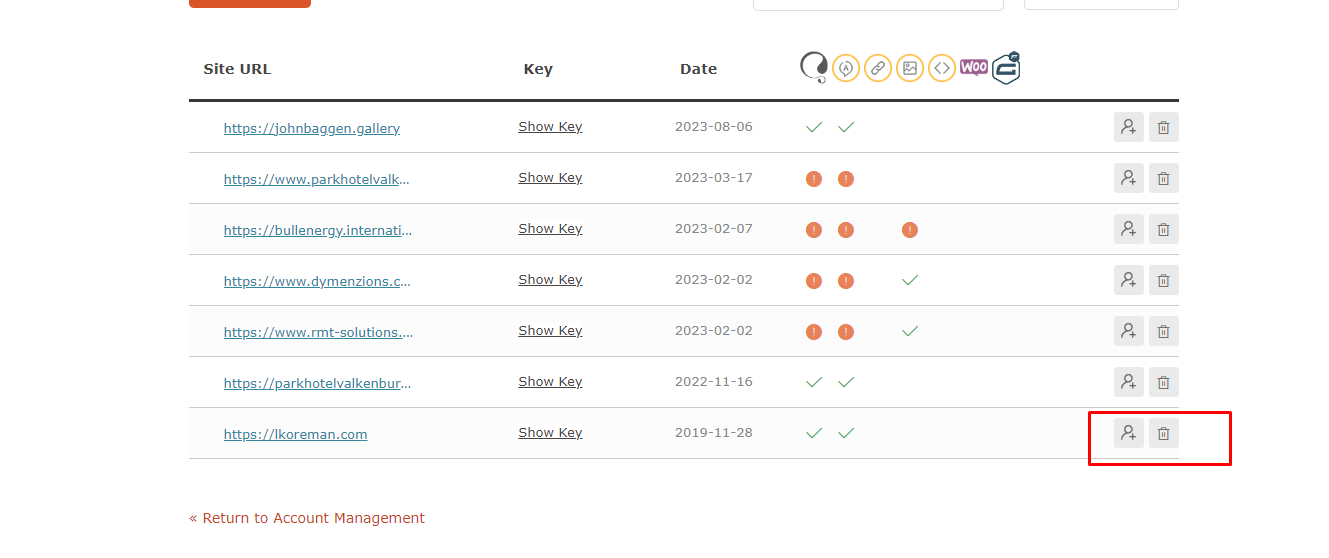Viewport: 1329px width, 558px height.
Task: Click link chain icon in header
Action: coord(878,68)
